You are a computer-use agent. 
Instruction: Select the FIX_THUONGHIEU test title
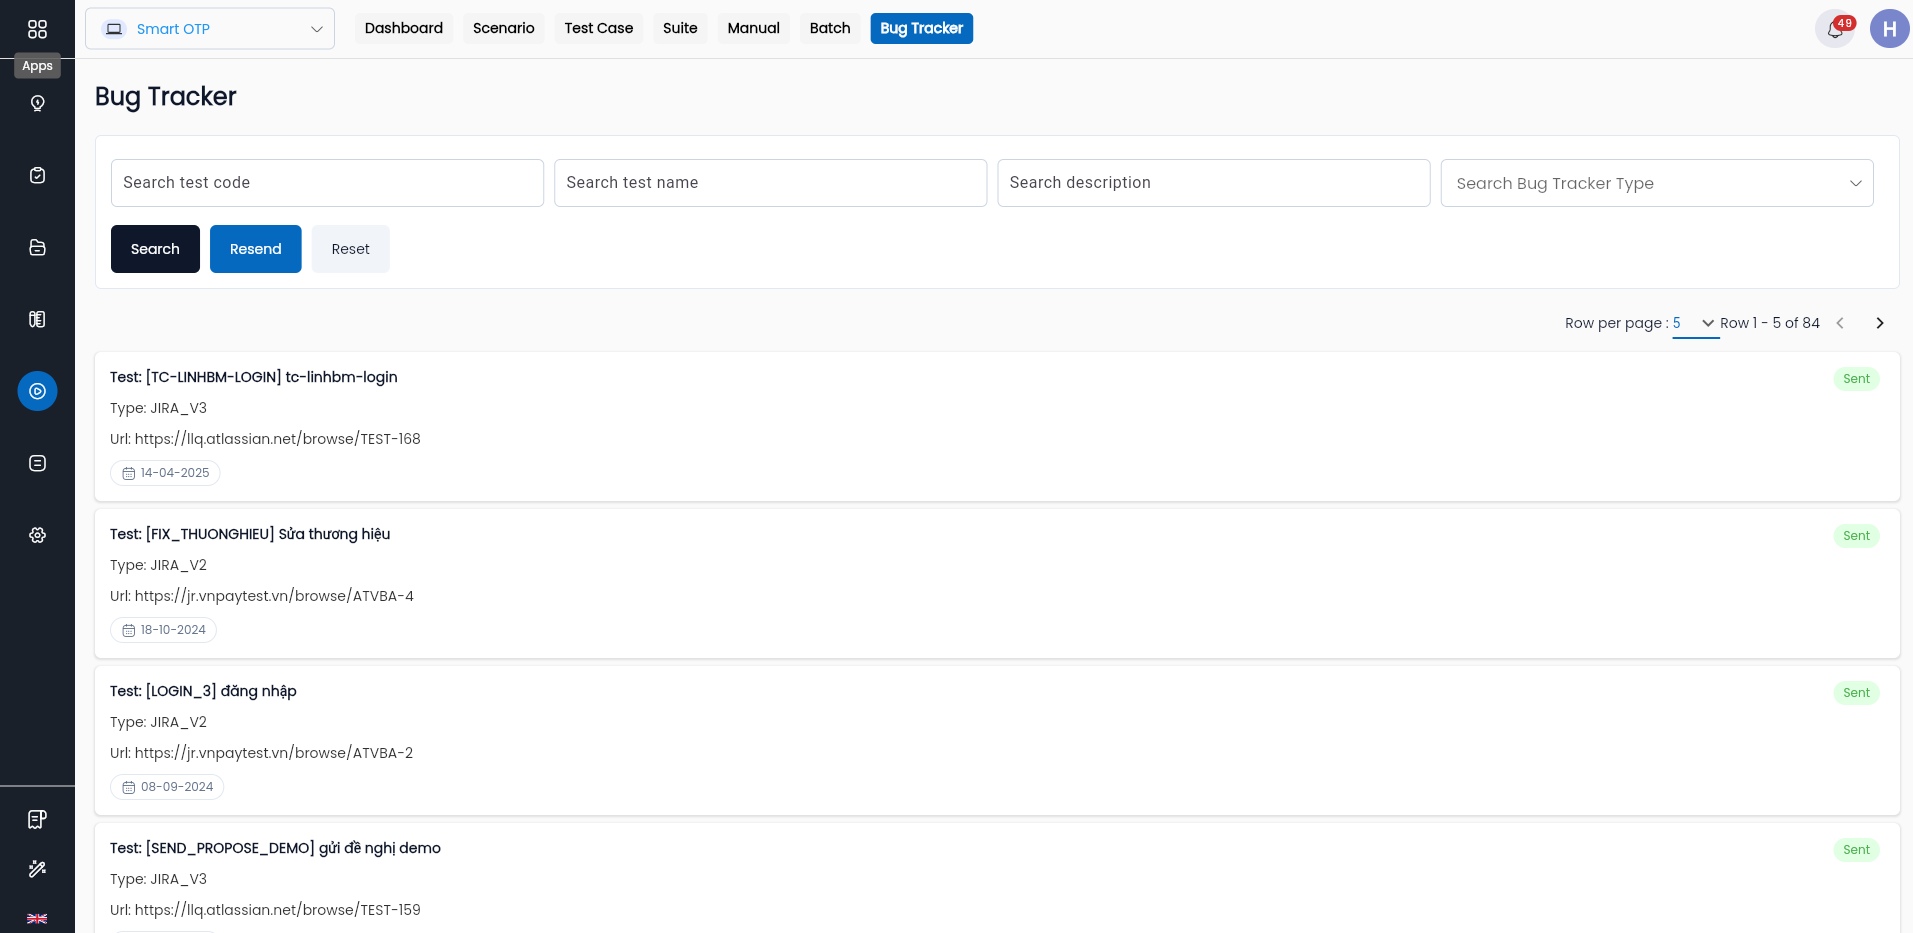click(250, 534)
